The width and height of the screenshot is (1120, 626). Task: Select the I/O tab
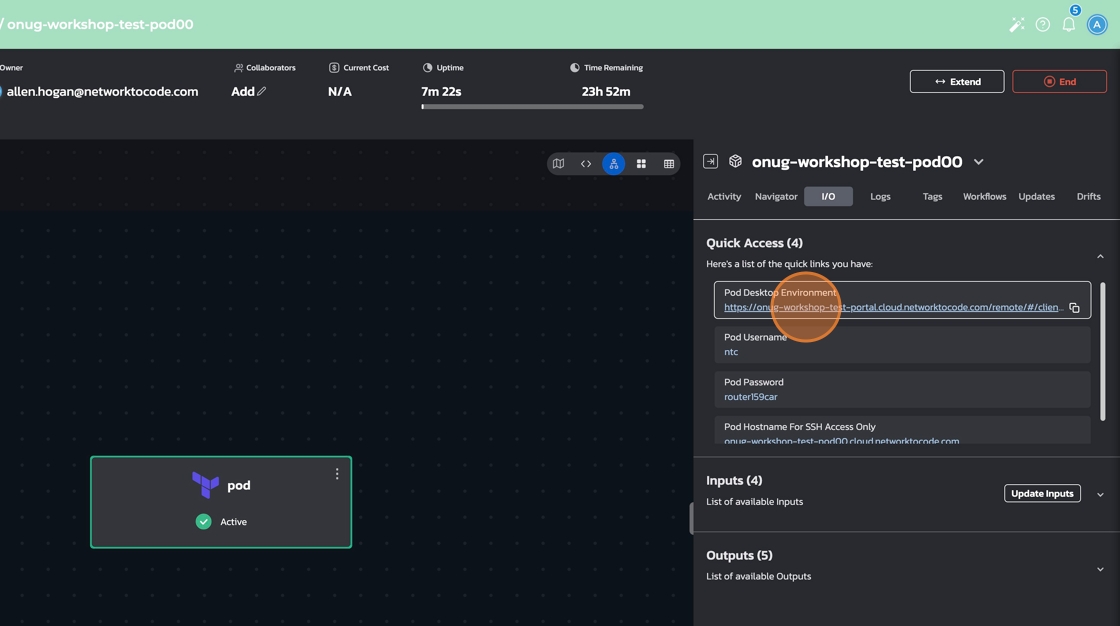click(x=829, y=197)
